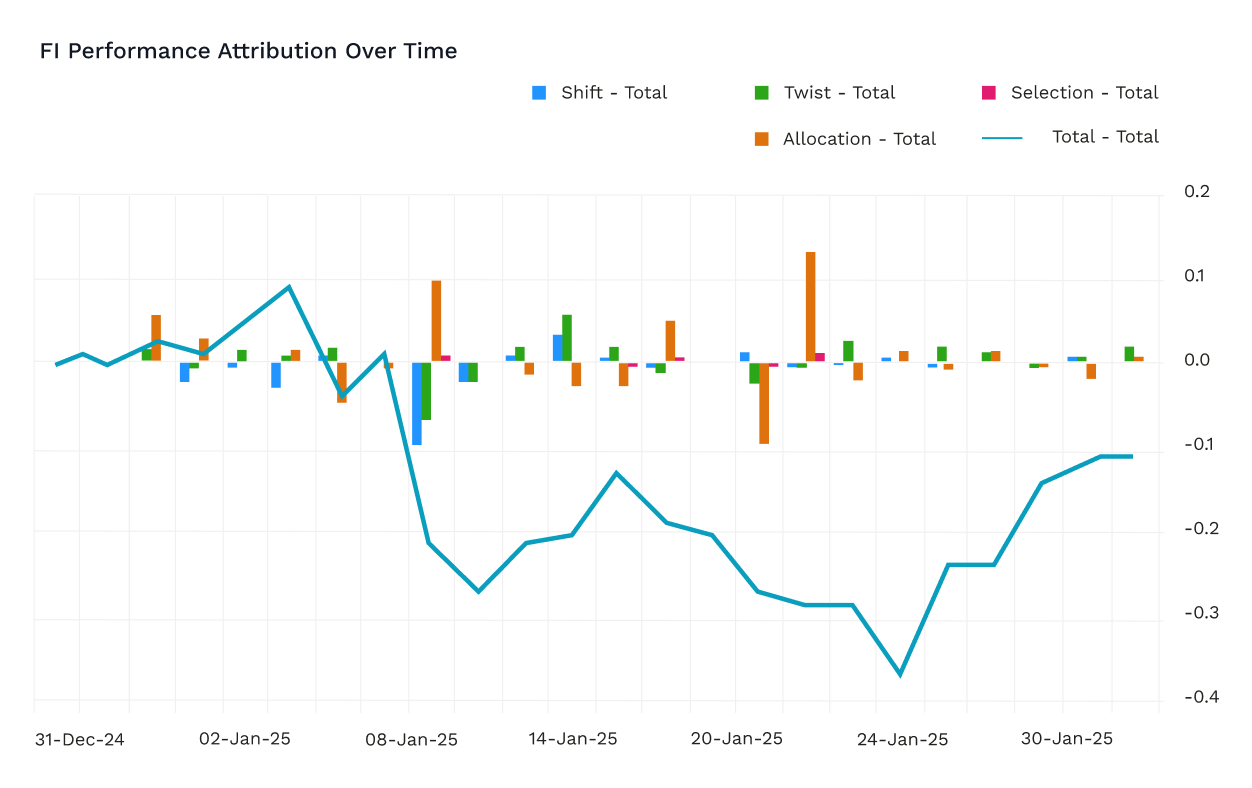The width and height of the screenshot is (1252, 788).
Task: Select the lowest point of the Total line
Action: point(900,675)
